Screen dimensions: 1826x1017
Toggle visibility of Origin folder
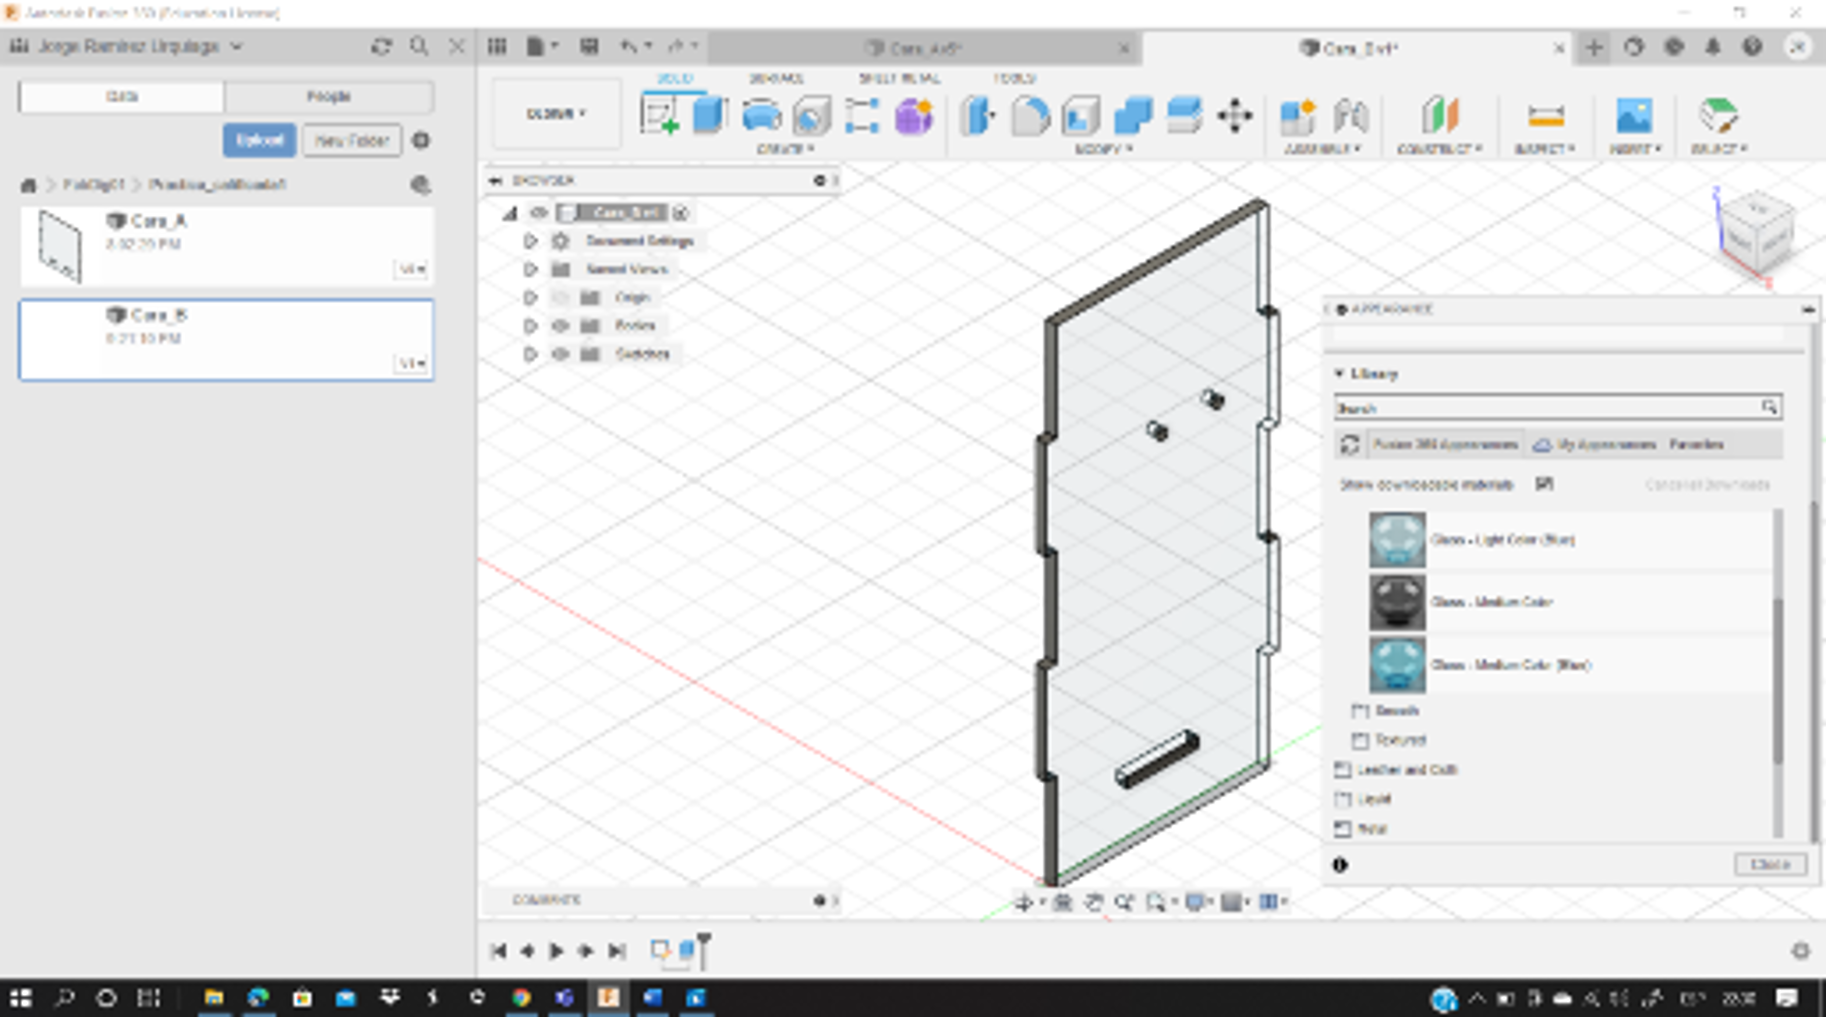coord(561,297)
